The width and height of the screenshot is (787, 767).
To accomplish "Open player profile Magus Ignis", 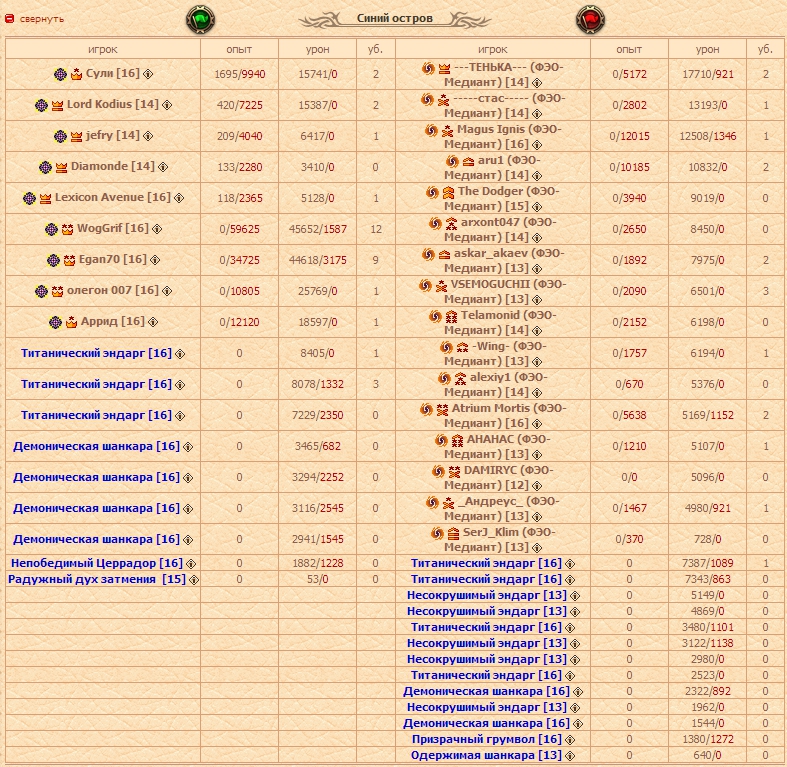I will click(x=491, y=130).
